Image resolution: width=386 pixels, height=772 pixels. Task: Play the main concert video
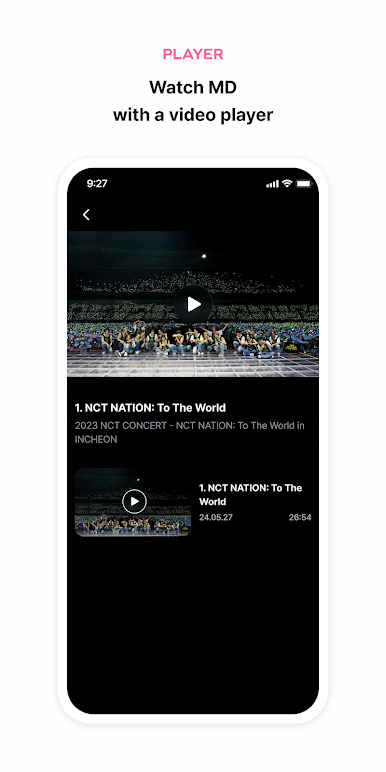point(193,304)
